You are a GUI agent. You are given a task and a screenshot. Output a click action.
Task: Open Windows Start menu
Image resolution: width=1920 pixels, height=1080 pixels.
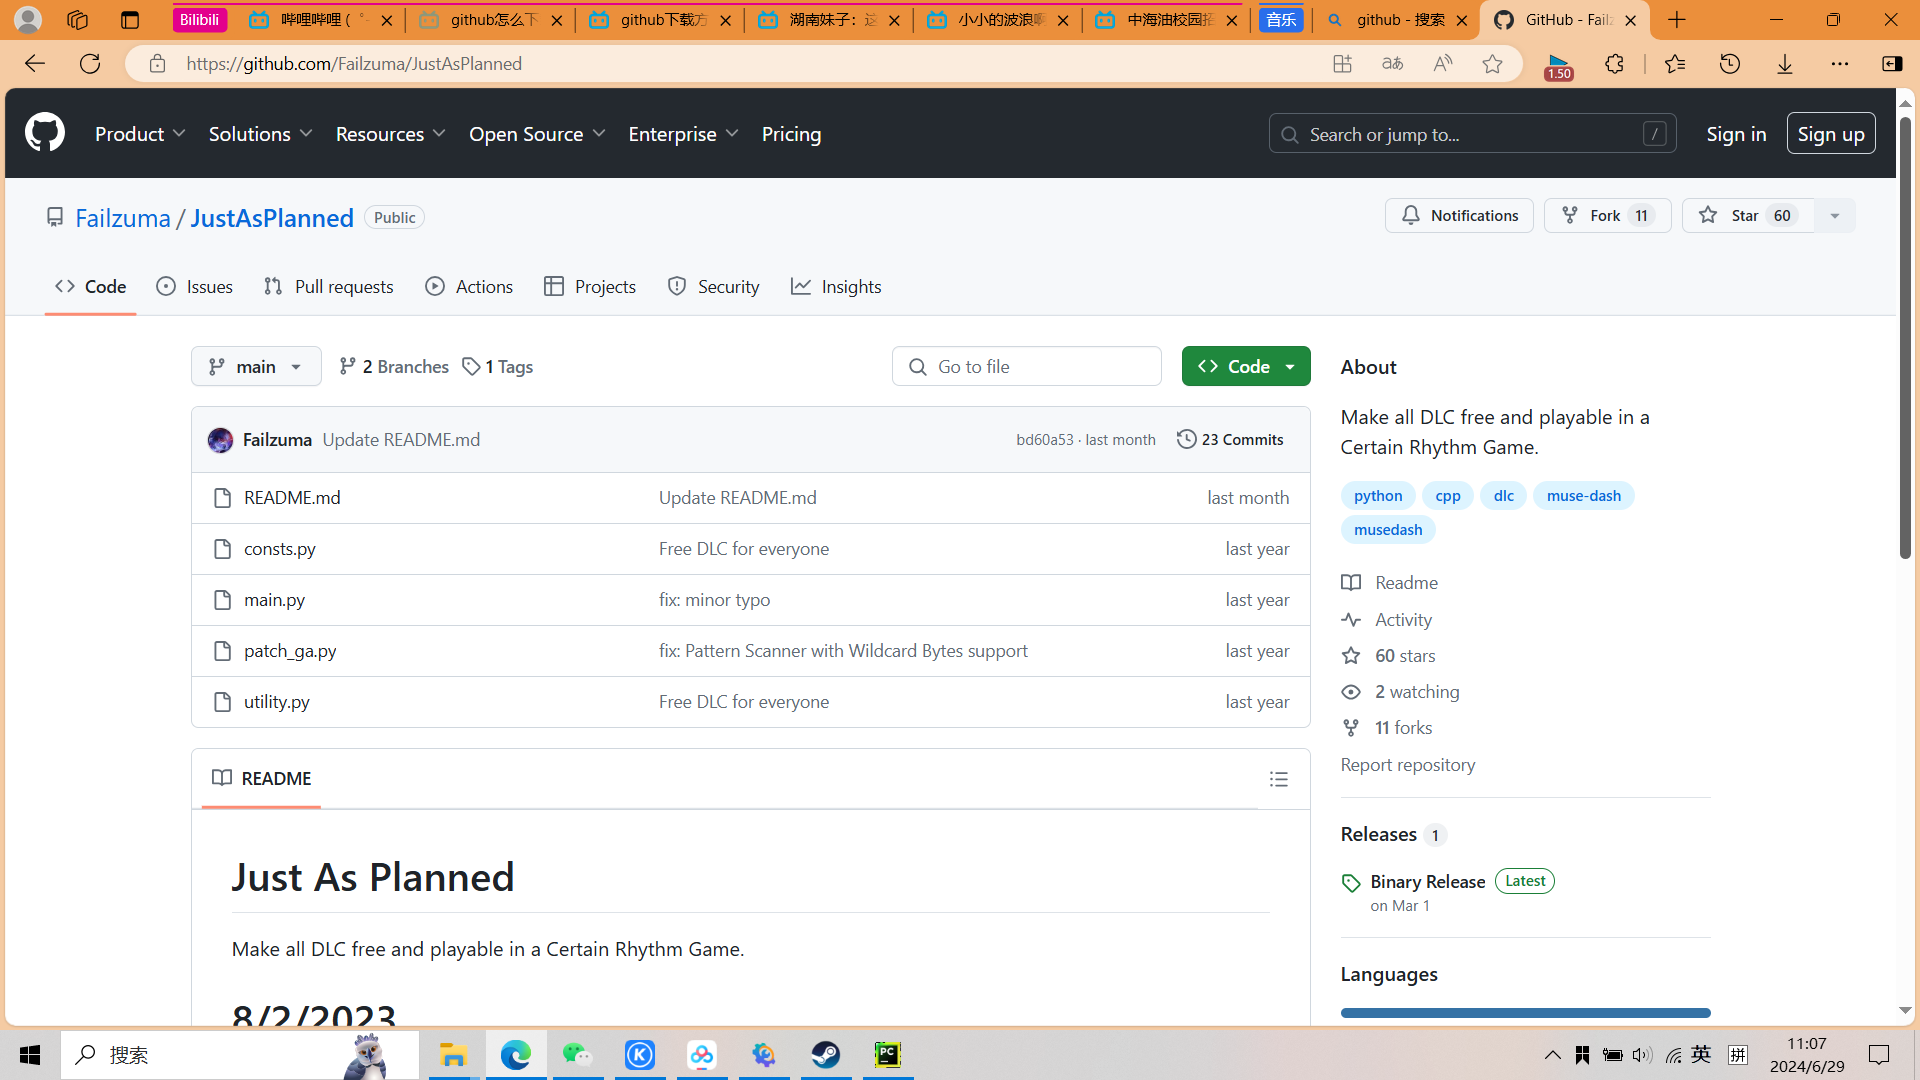(30, 1055)
